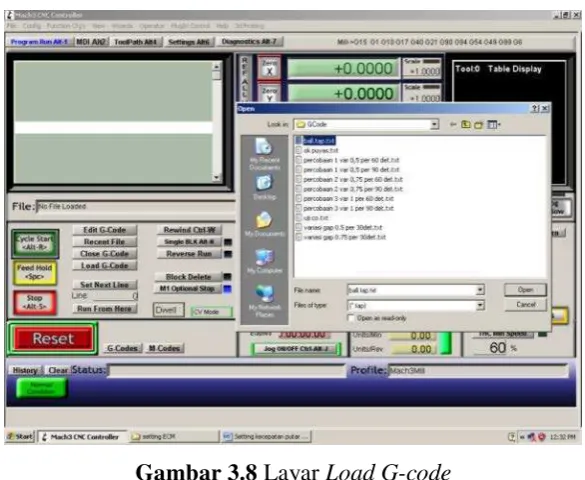Click the History button
This screenshot has height=480, width=585.
click(x=25, y=370)
